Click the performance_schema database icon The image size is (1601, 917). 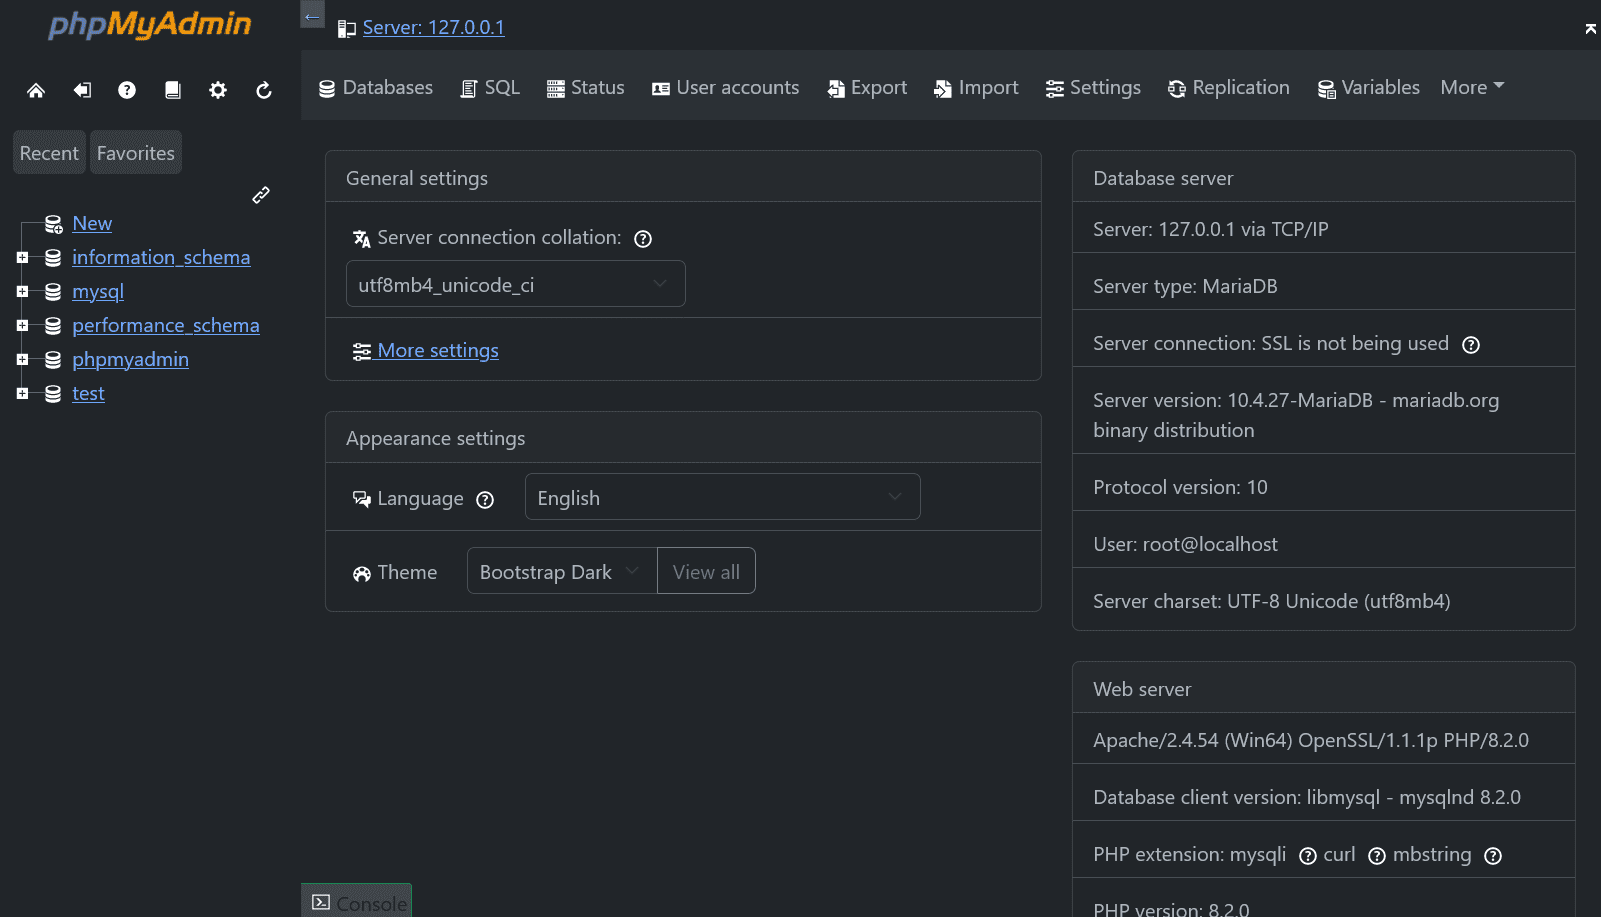[53, 326]
